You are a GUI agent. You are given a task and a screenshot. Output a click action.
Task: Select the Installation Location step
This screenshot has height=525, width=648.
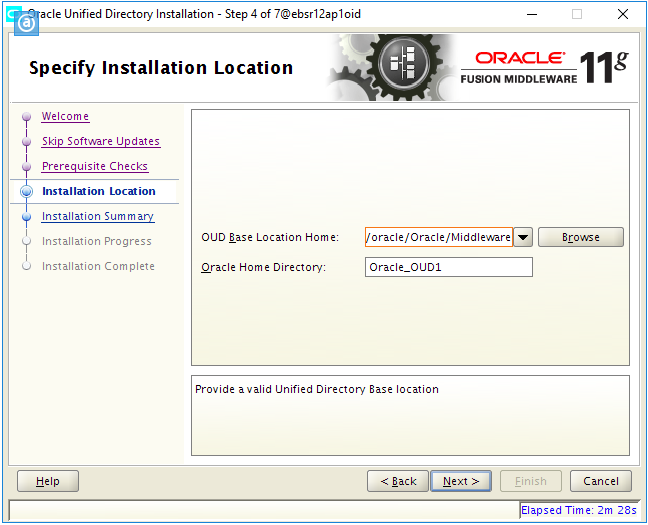coord(99,191)
